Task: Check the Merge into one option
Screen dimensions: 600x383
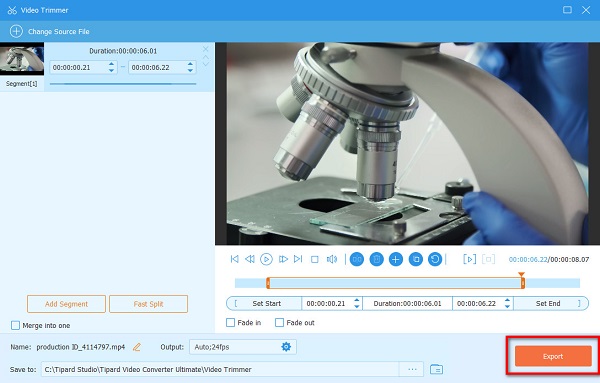Action: [15, 325]
